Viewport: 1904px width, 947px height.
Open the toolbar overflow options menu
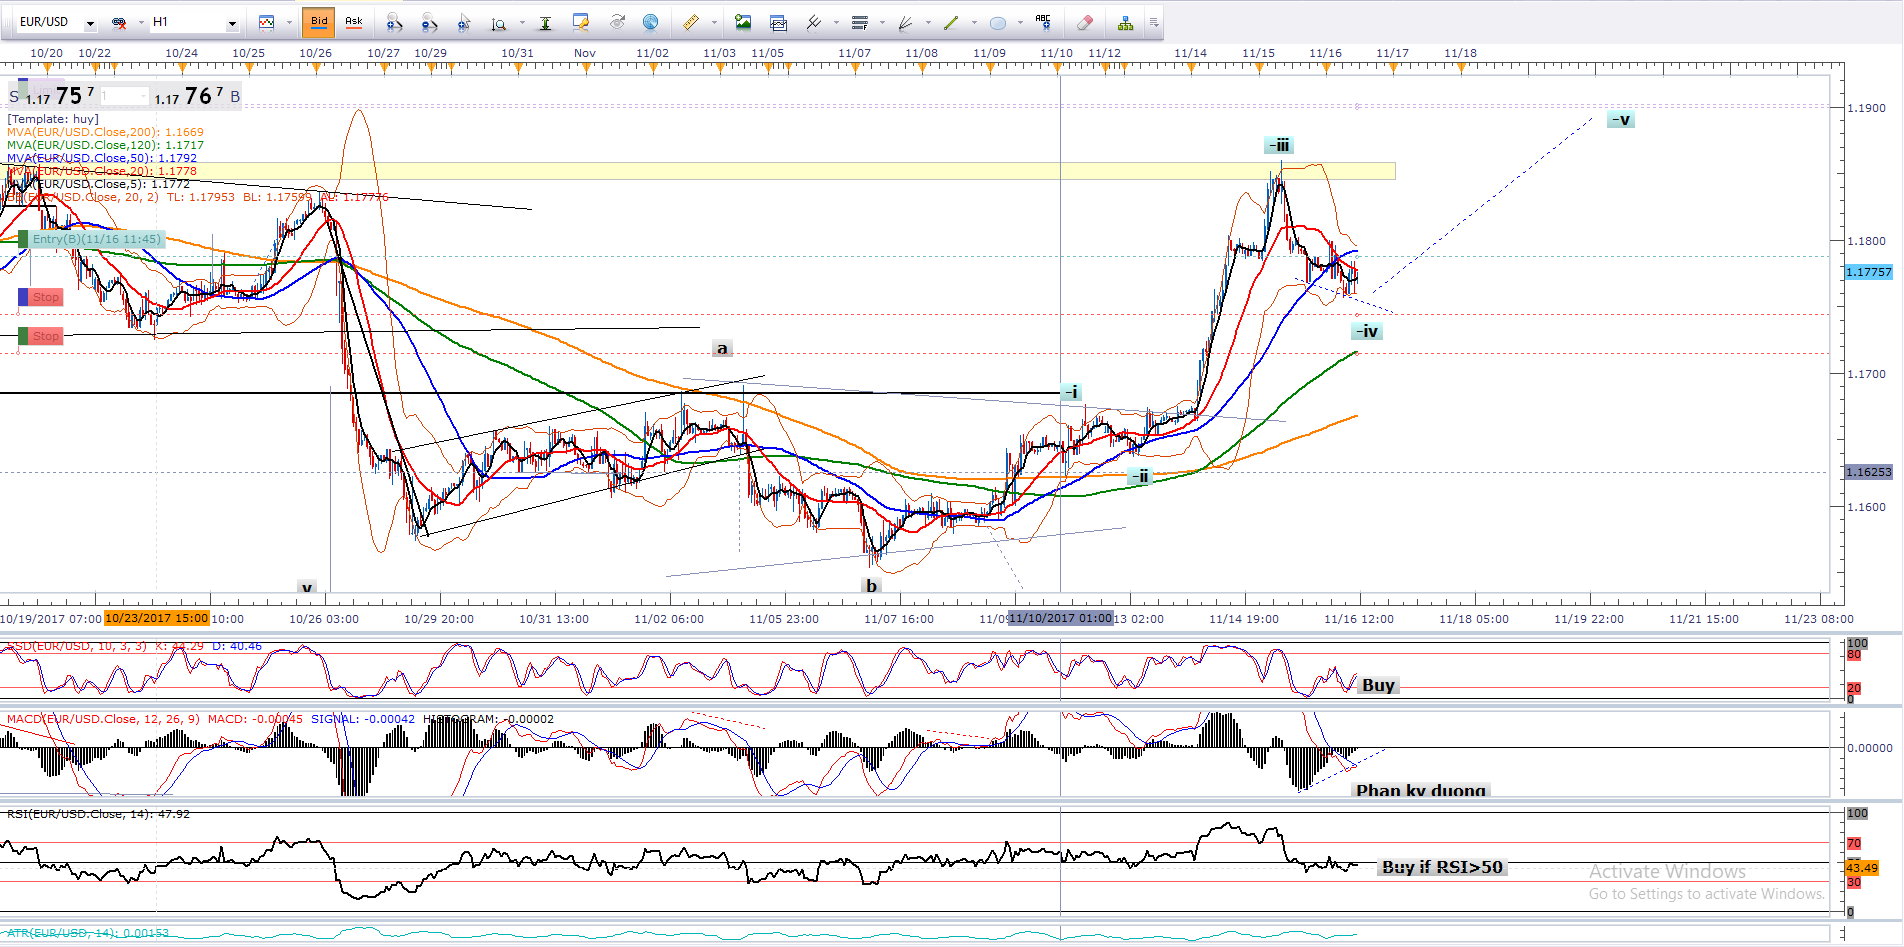[1153, 22]
